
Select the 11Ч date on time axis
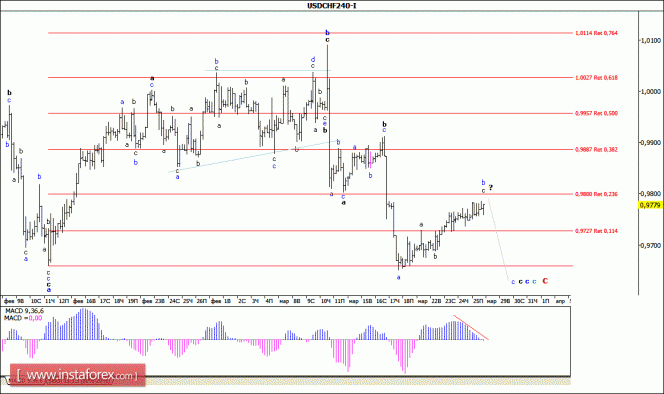click(50, 301)
